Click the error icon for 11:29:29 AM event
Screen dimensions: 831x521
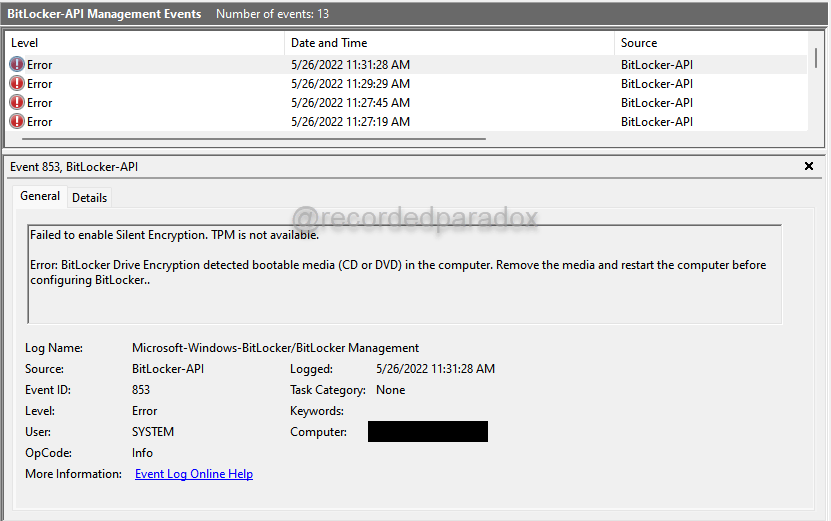click(x=17, y=84)
